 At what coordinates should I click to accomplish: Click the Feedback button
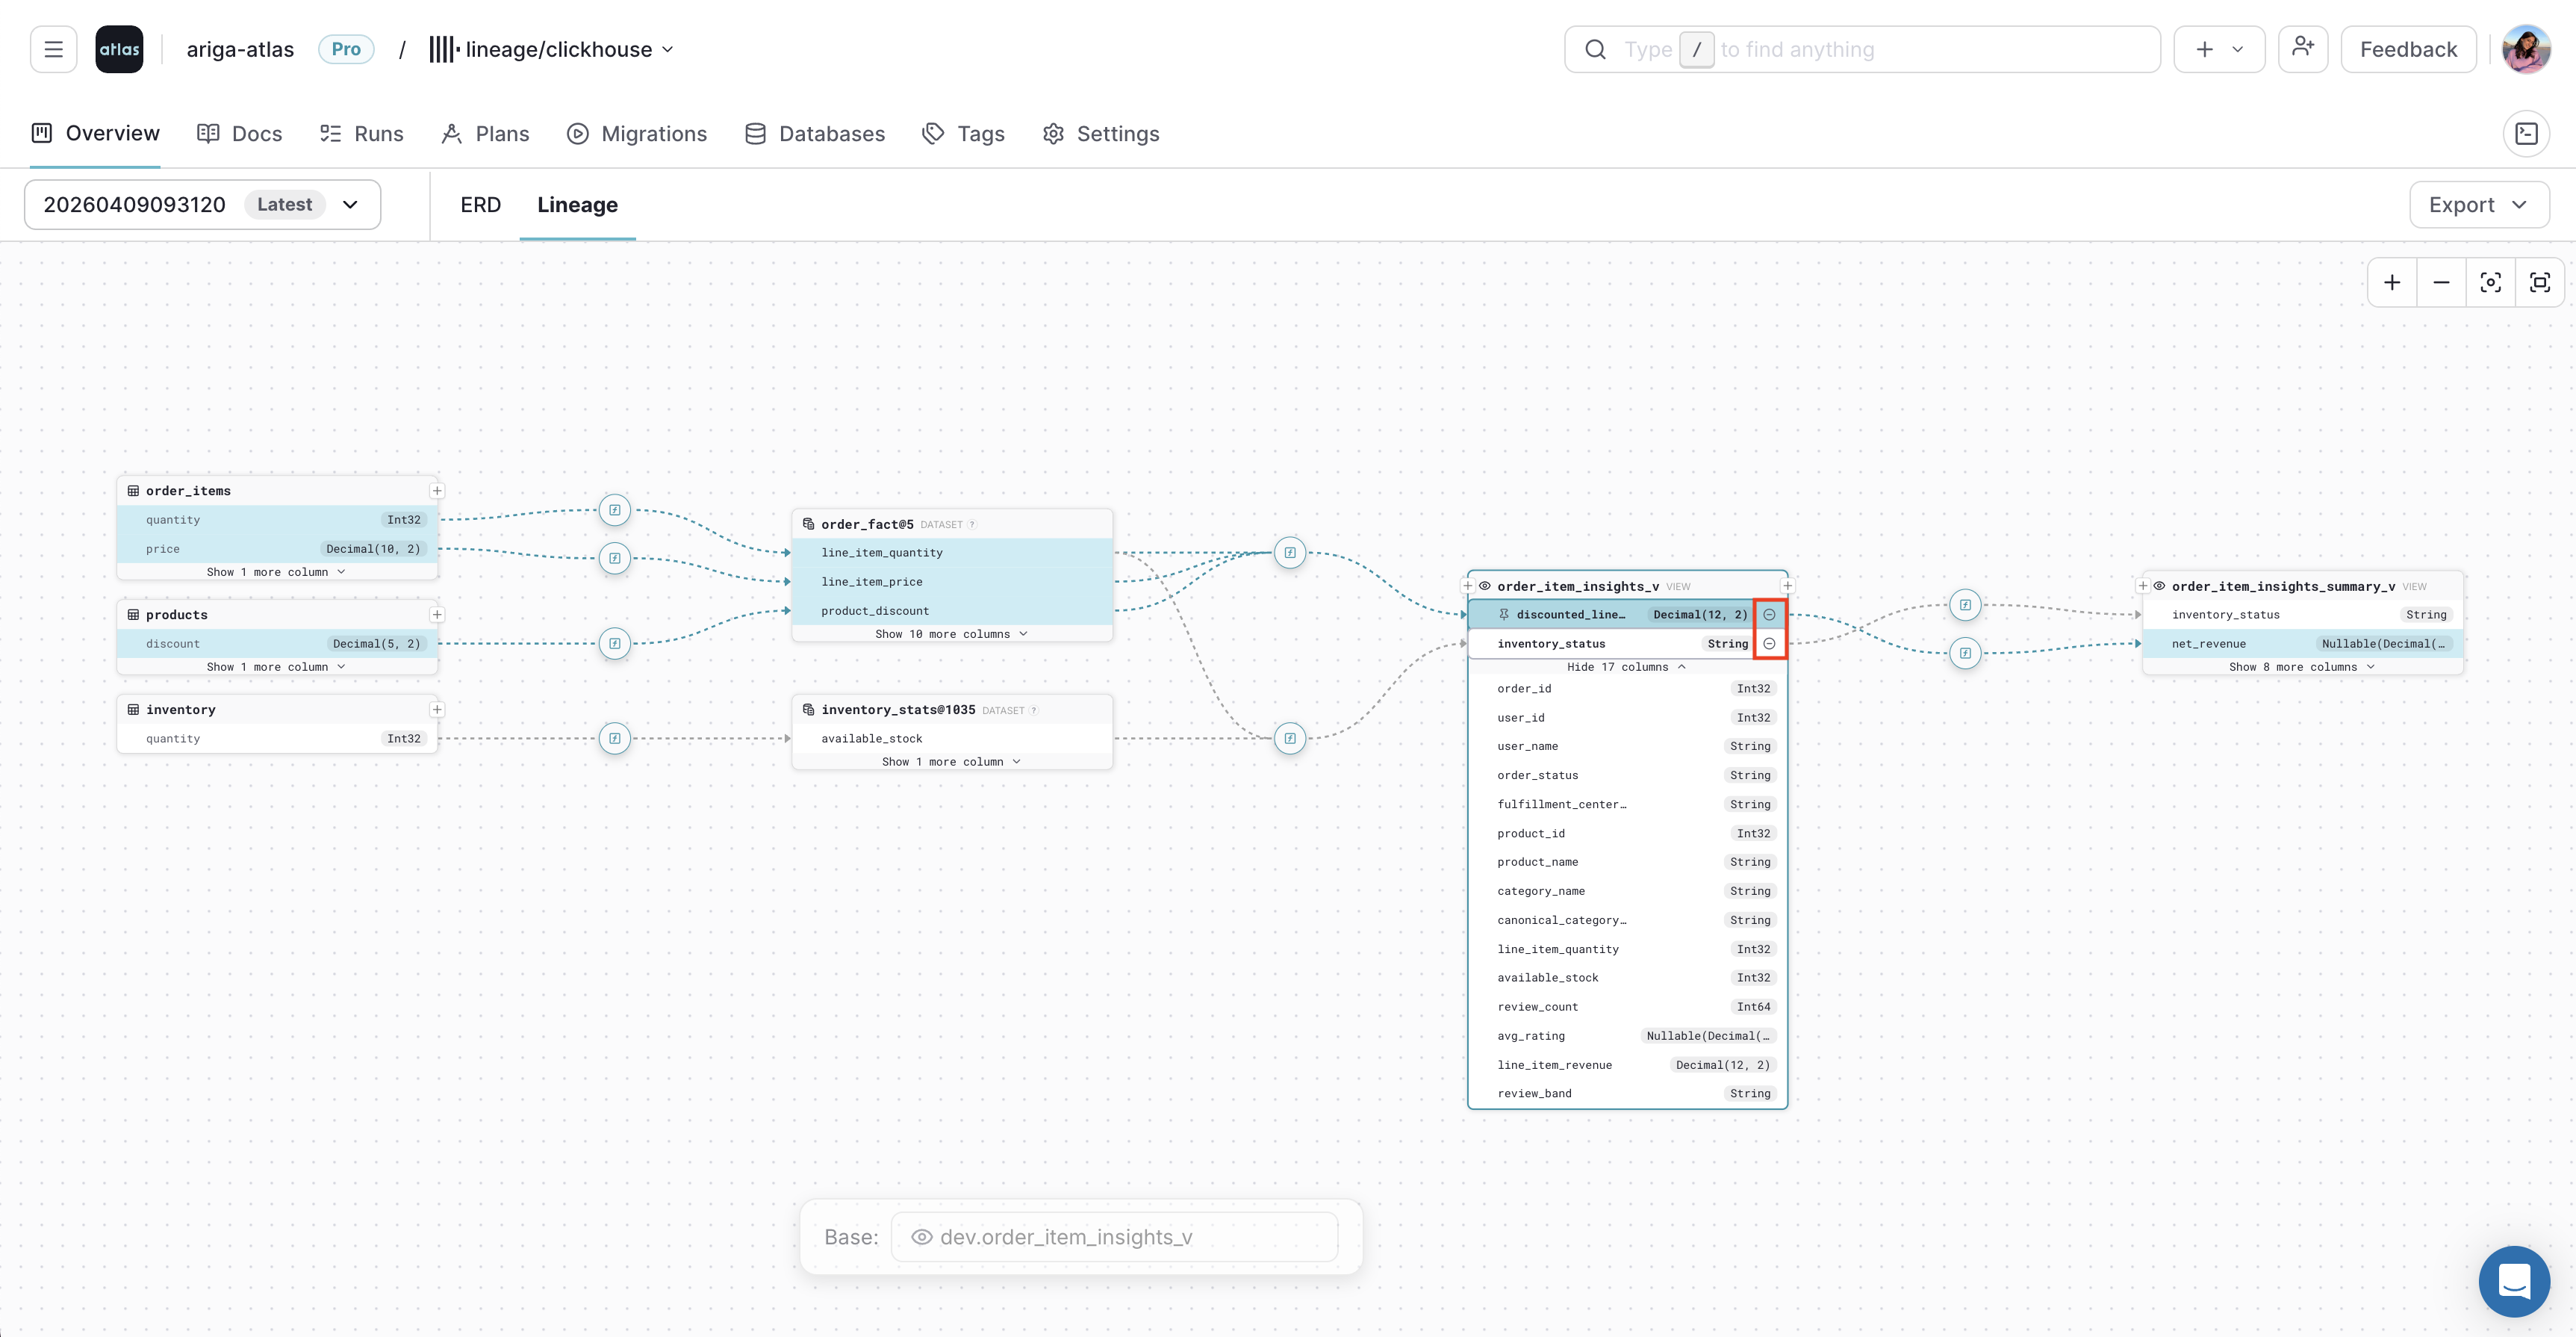point(2407,48)
